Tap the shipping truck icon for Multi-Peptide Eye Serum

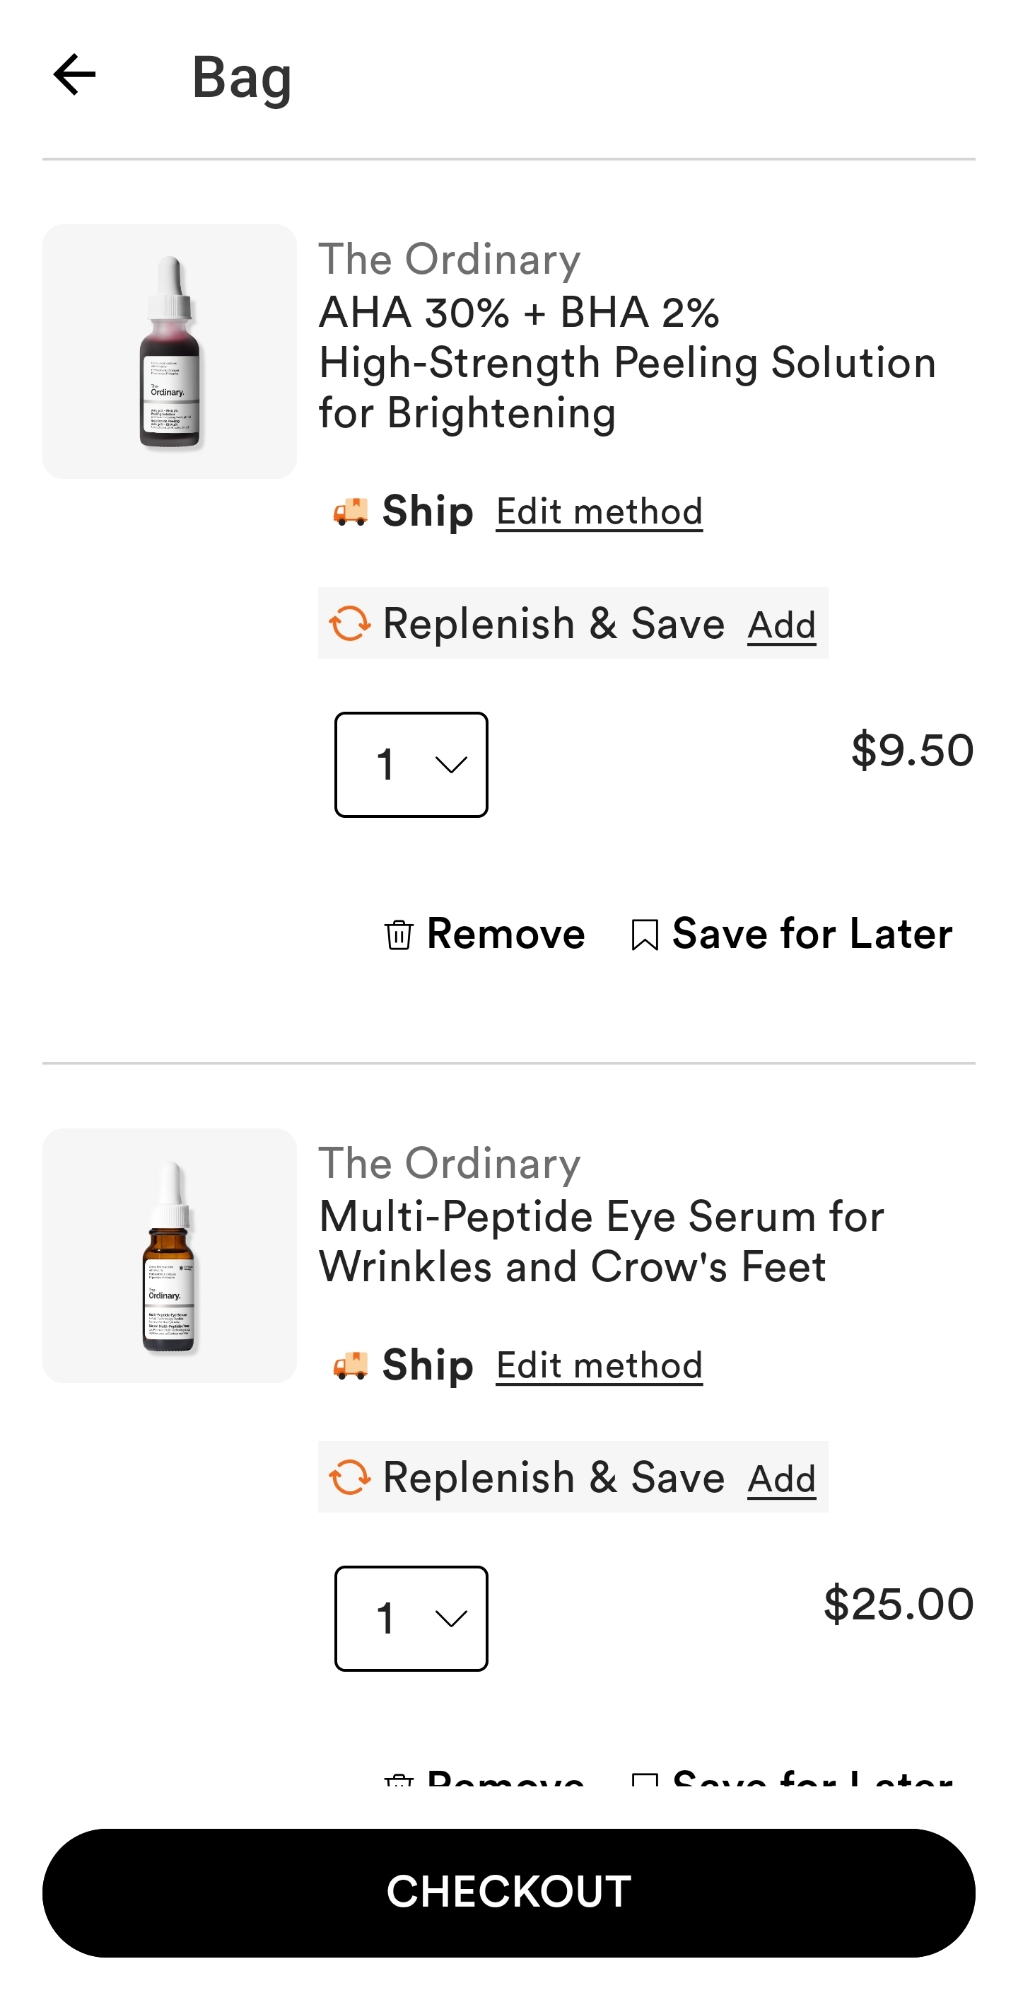pos(350,1366)
